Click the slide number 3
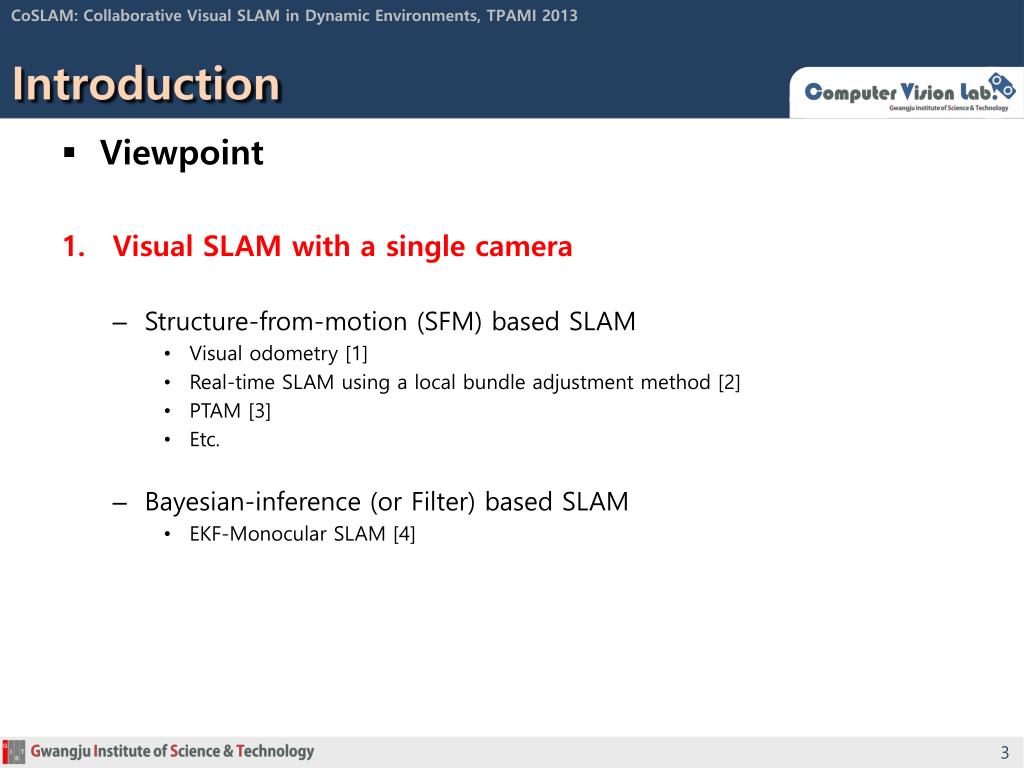This screenshot has width=1024, height=768. (1004, 752)
